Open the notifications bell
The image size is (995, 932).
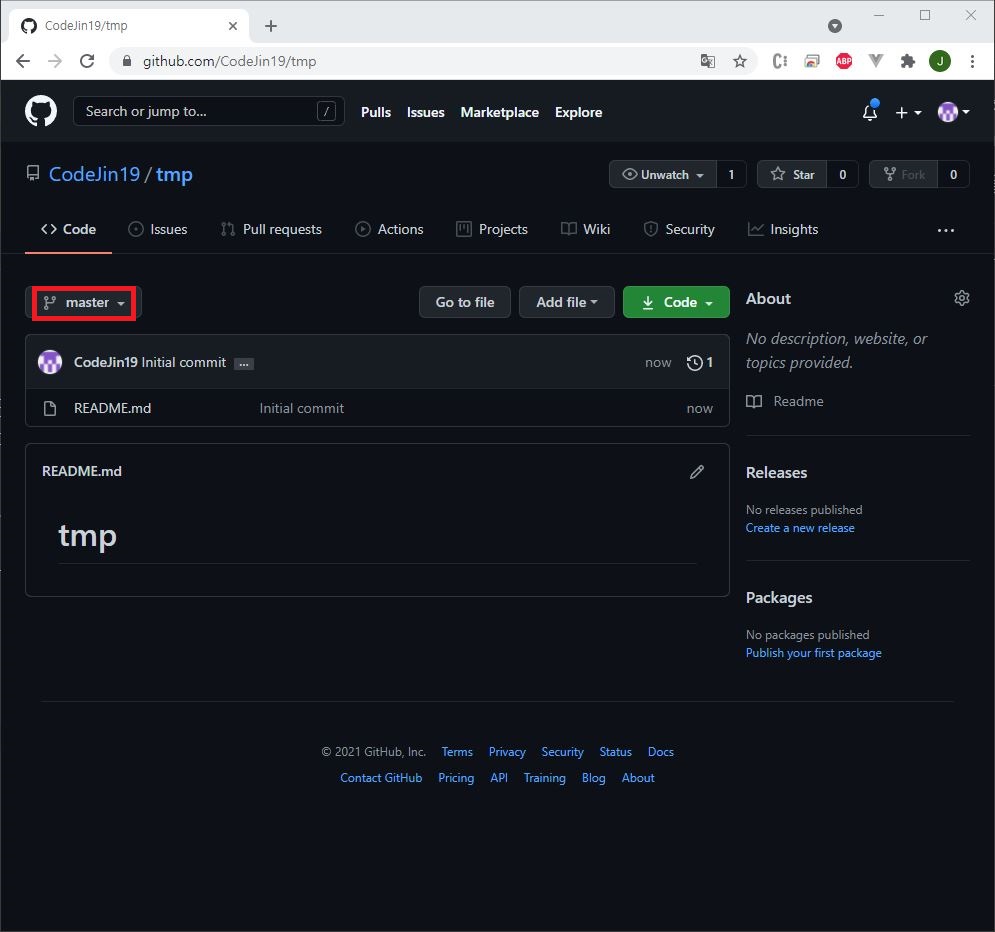coord(870,112)
